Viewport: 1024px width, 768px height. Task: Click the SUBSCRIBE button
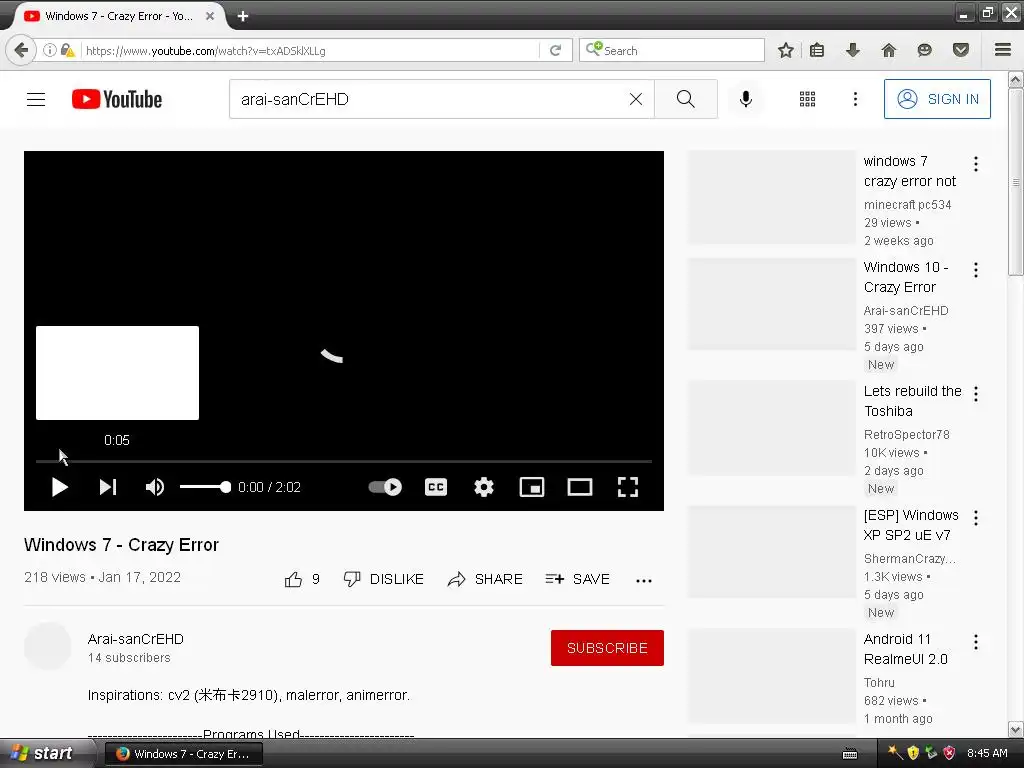(607, 648)
